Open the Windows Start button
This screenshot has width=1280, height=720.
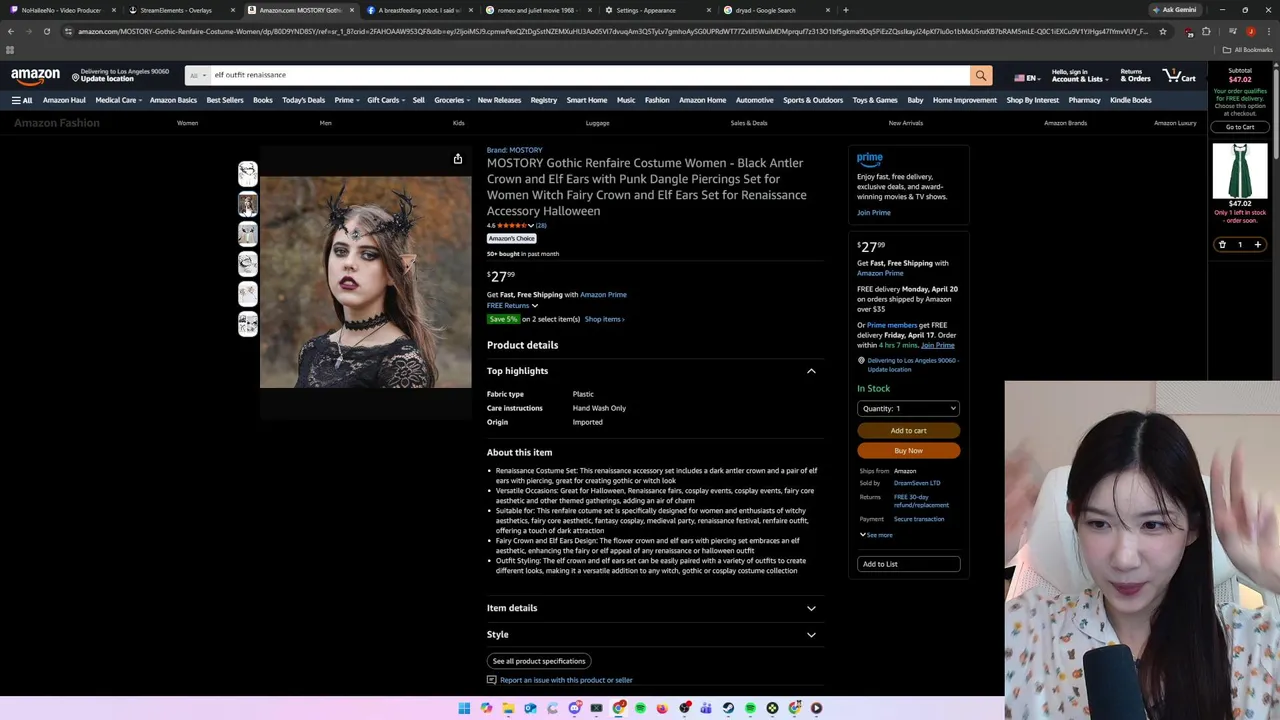[x=464, y=708]
